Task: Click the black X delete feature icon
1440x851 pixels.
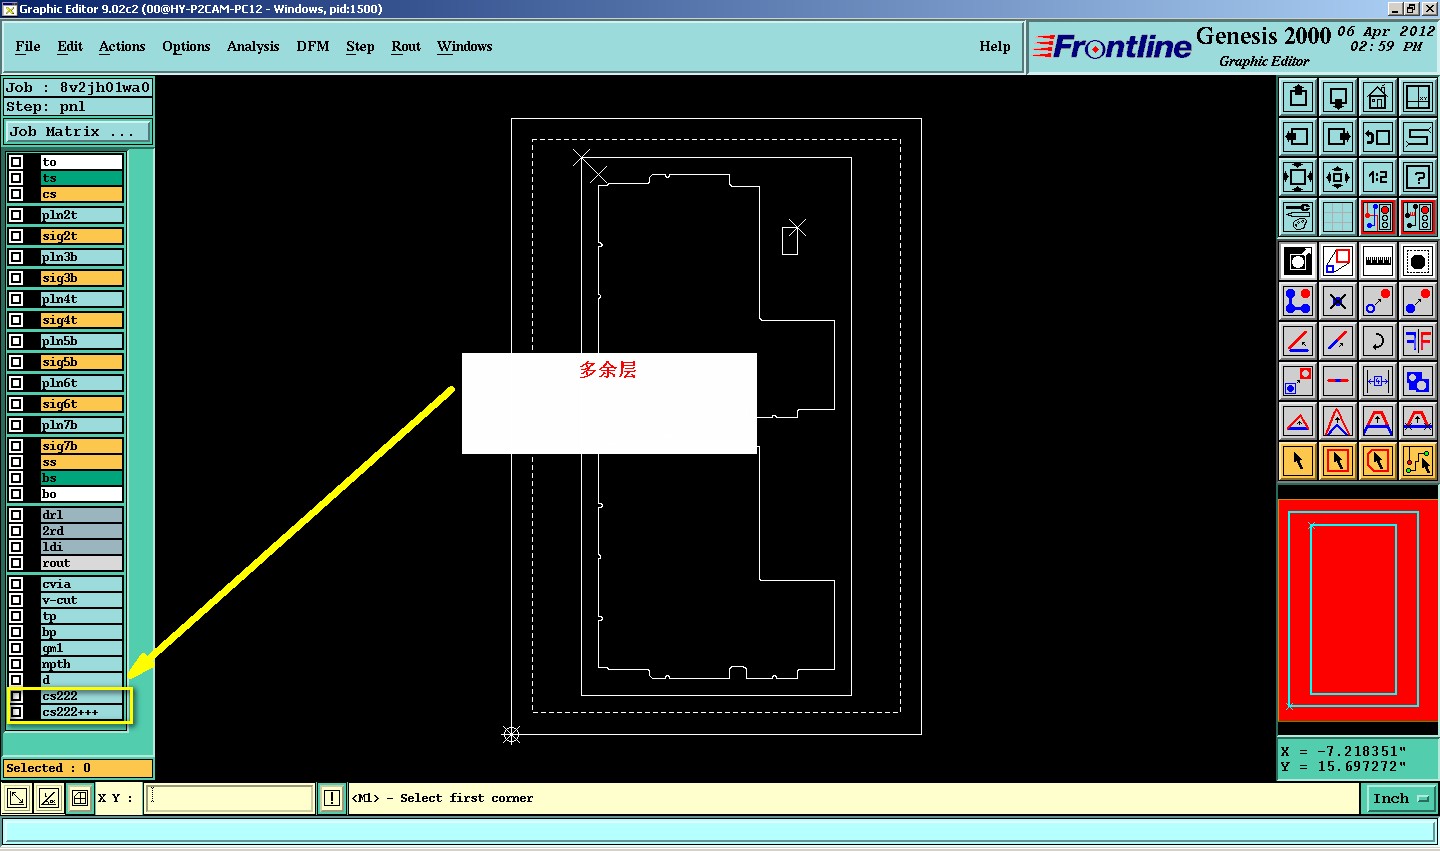Action: click(x=1338, y=301)
